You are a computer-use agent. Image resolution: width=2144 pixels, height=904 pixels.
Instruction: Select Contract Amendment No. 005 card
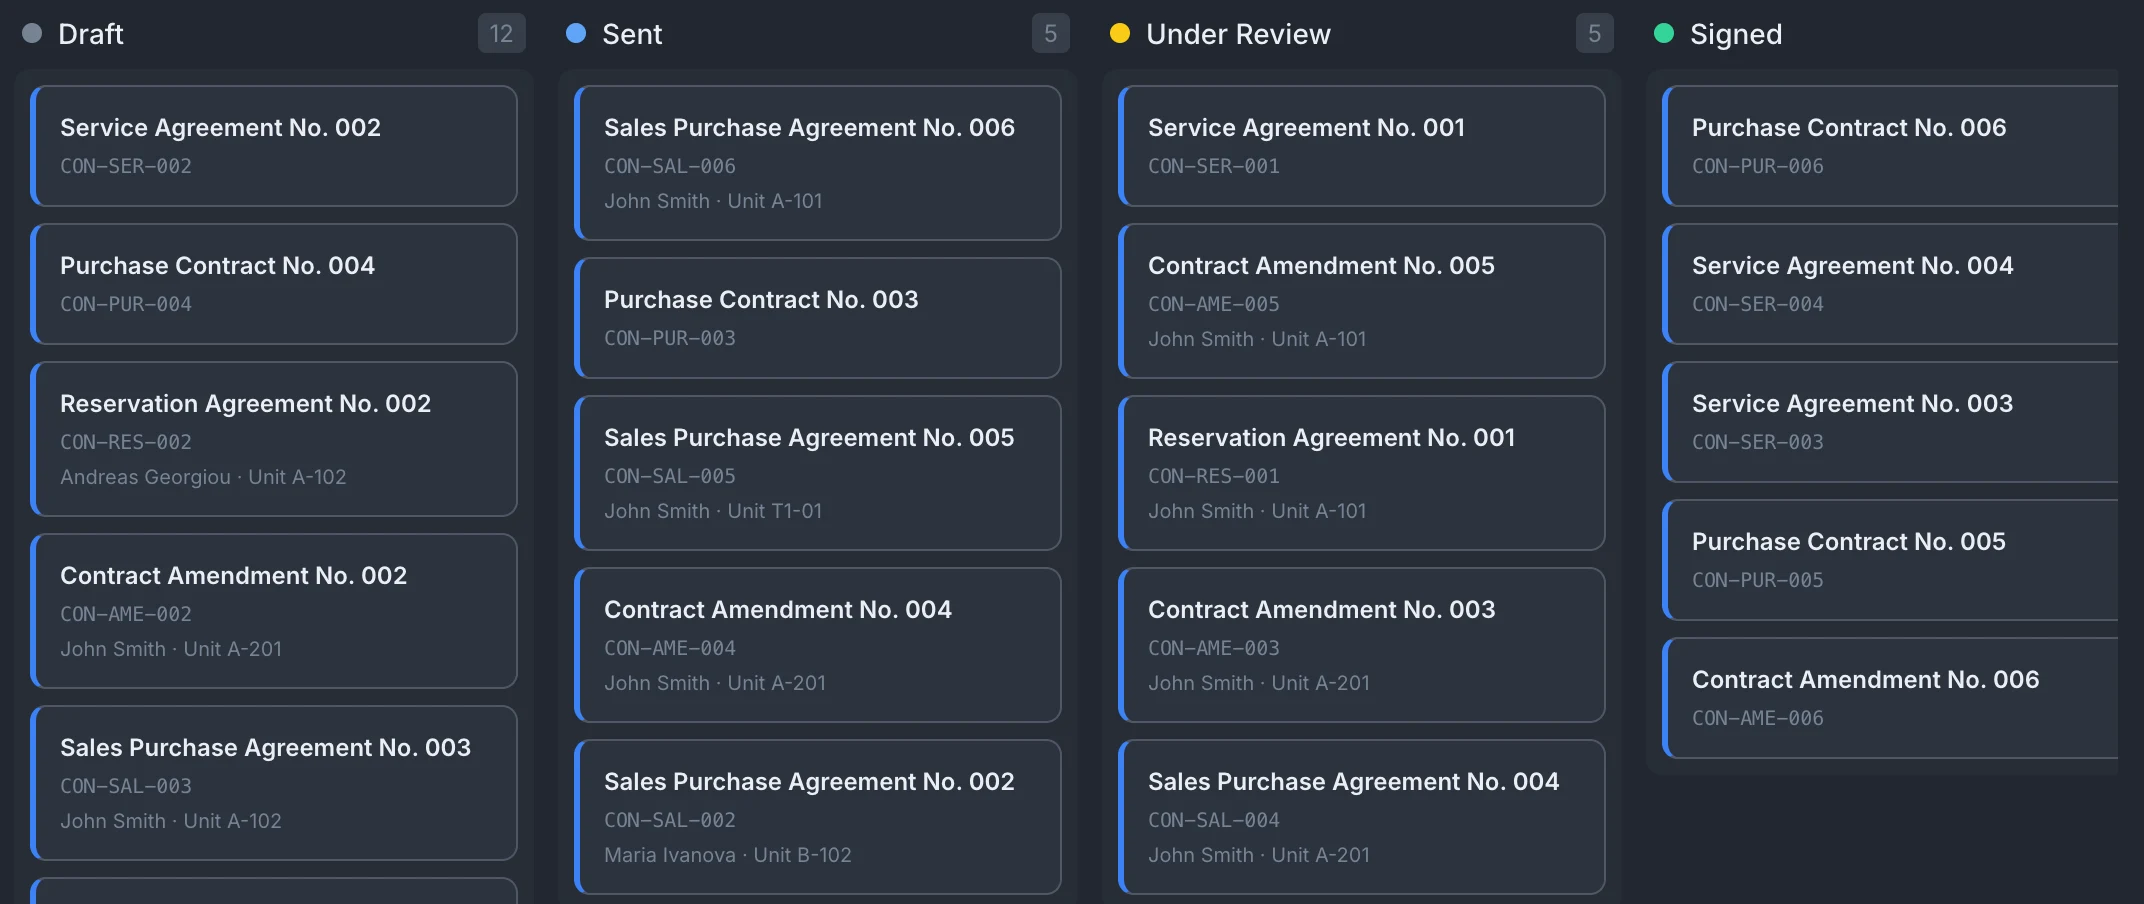pos(1362,301)
